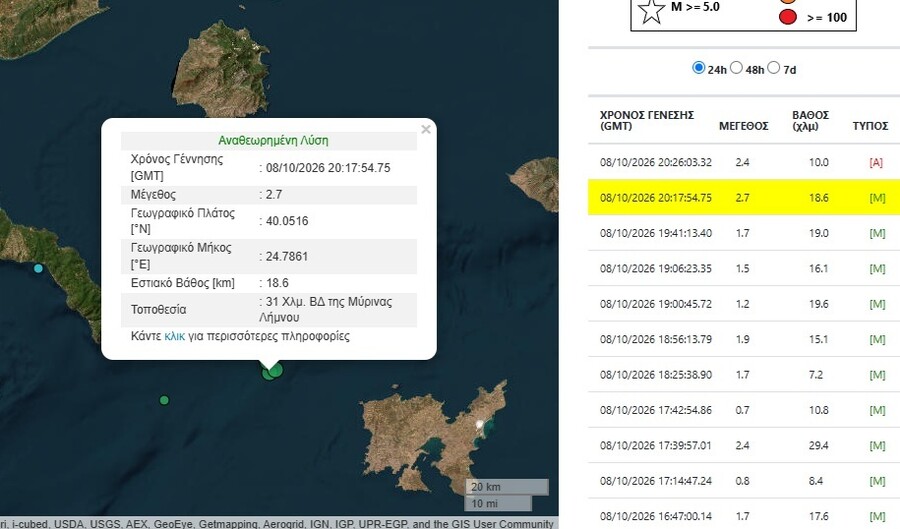Click the large green epicenter marker below the popup
900x529 pixels.
[x=276, y=369]
